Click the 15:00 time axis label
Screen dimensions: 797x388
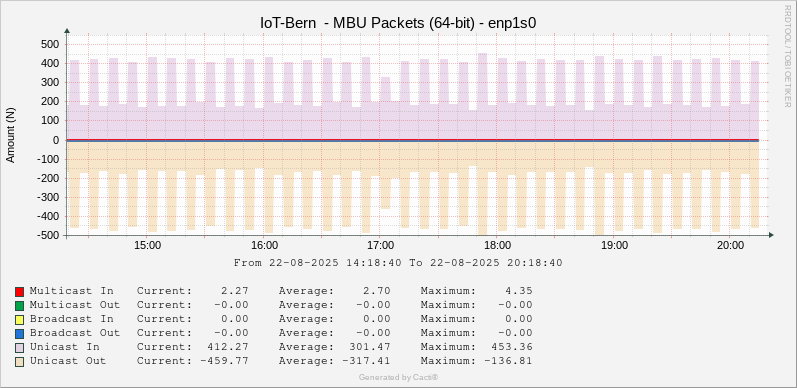click(x=147, y=246)
